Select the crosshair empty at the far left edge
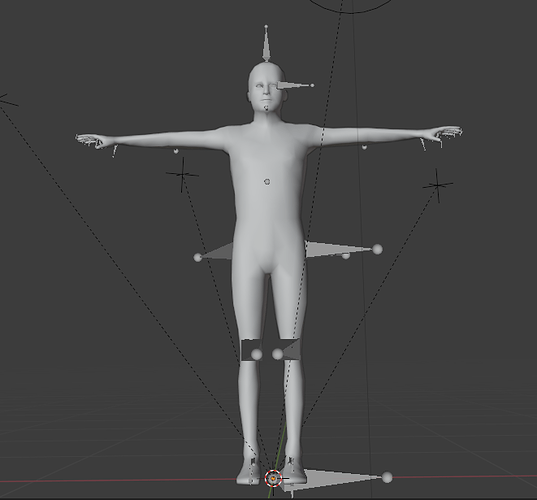Viewport: 537px width, 500px height. [x=7, y=100]
